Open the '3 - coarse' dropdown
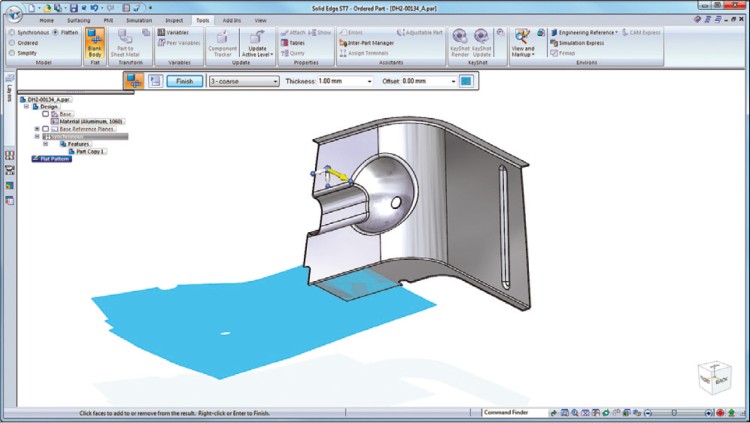 [x=274, y=81]
